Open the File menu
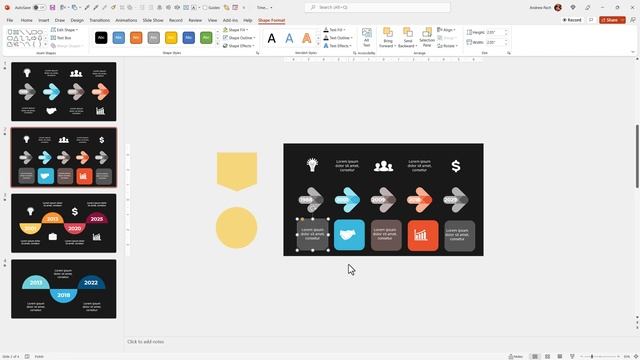Viewport: 640px width, 360px height. click(10, 20)
